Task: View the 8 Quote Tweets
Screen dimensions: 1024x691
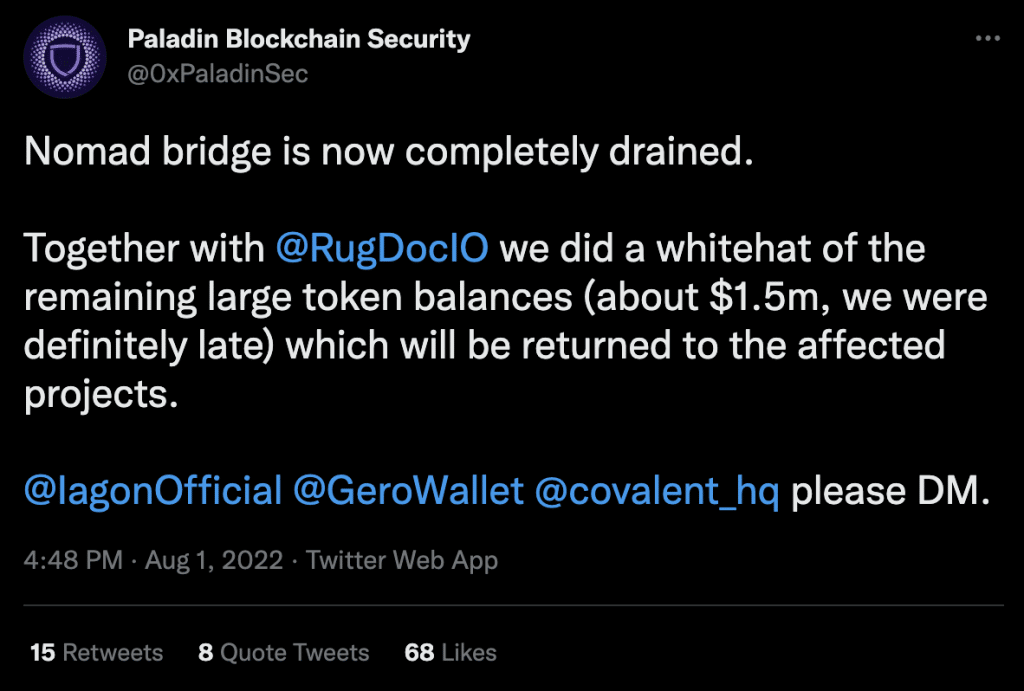Action: click(285, 652)
